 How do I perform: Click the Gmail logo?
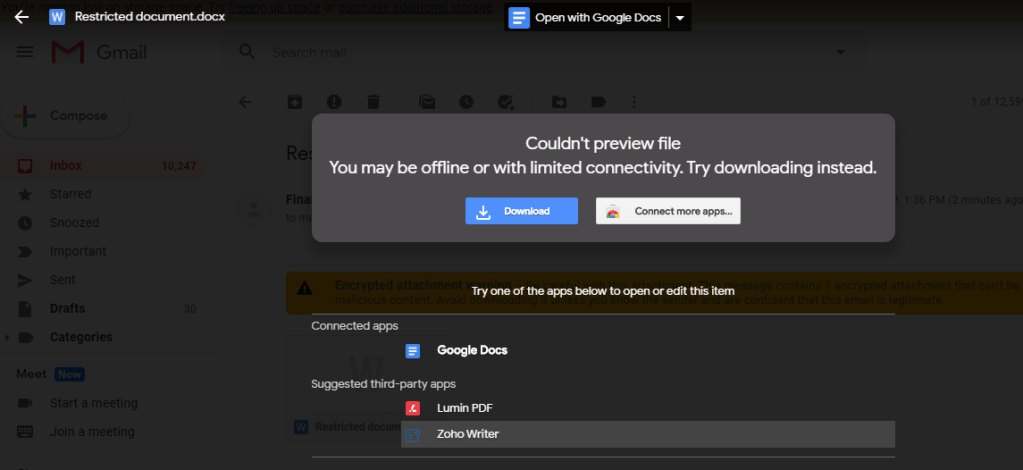[x=99, y=52]
